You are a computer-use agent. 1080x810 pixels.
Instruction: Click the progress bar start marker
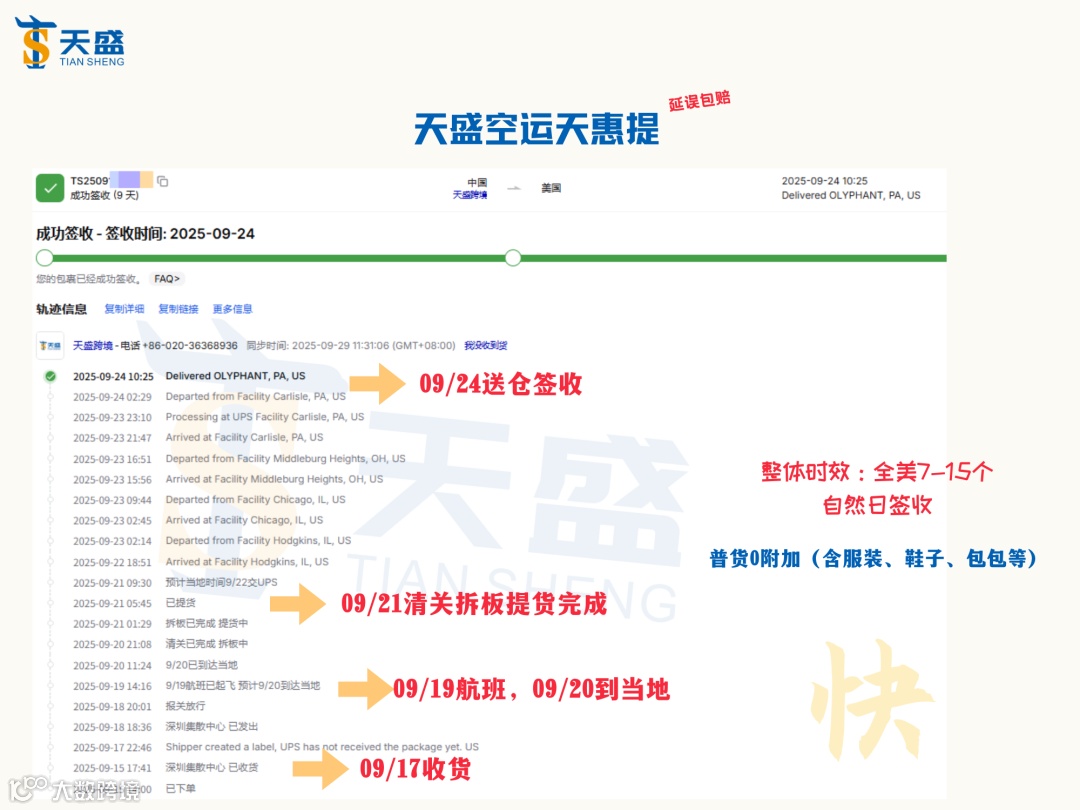coord(45,258)
